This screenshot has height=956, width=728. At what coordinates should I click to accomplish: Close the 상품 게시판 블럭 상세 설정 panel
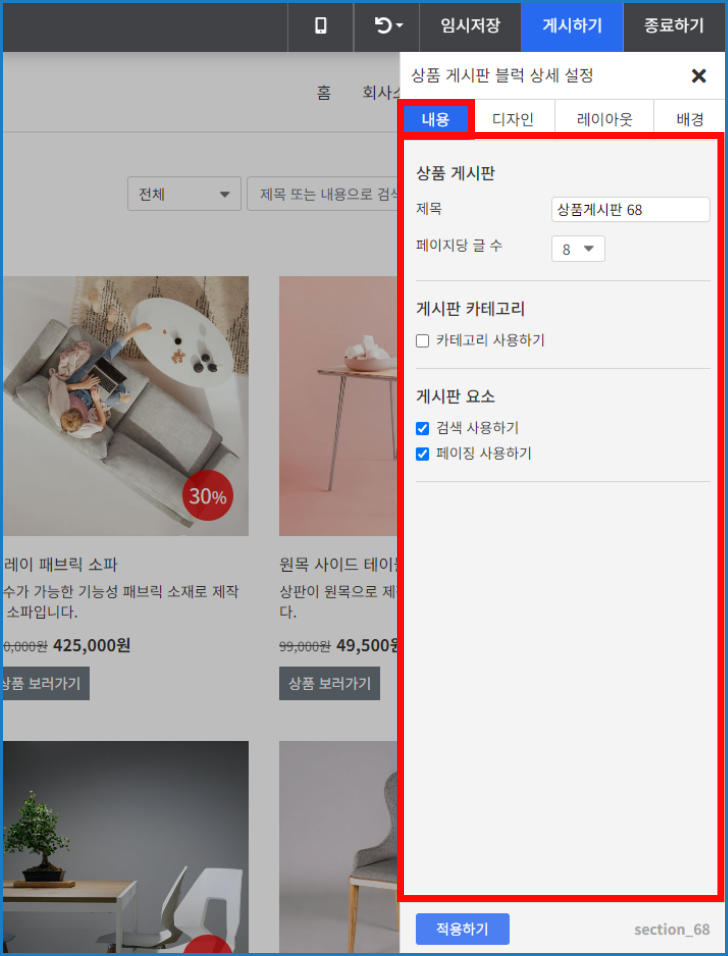(699, 76)
